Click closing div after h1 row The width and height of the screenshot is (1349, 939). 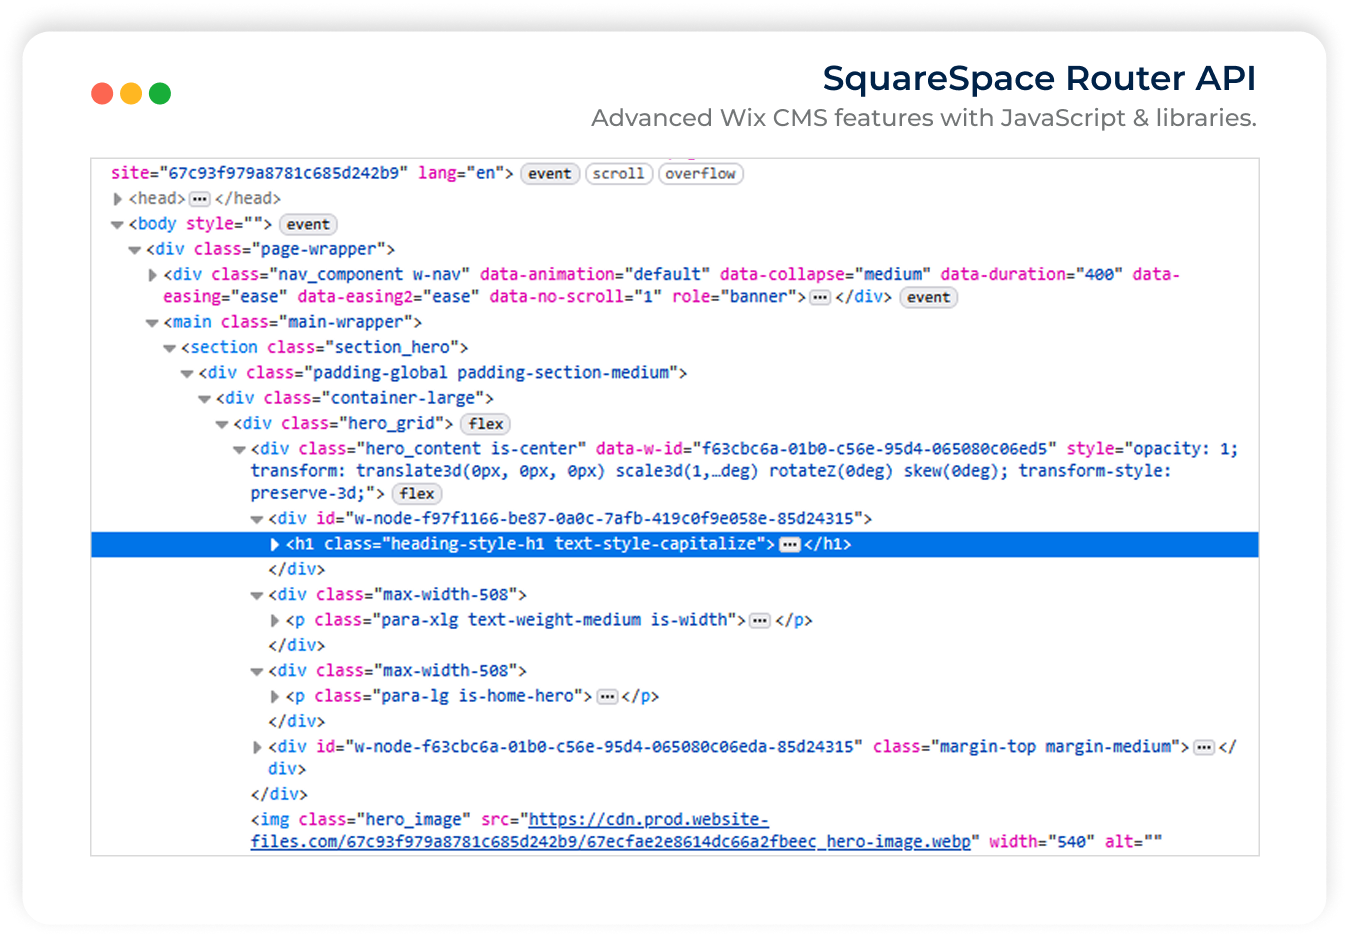pyautogui.click(x=296, y=570)
